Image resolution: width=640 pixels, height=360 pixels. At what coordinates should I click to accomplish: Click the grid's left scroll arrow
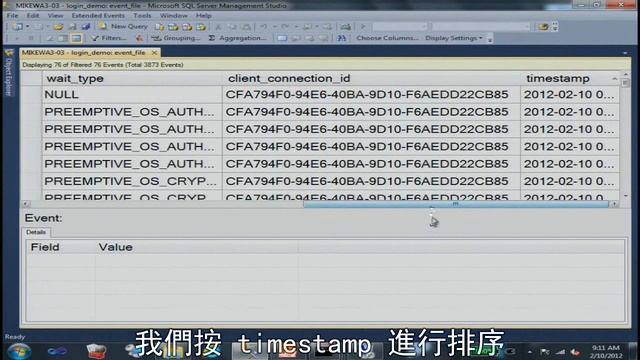25,204
